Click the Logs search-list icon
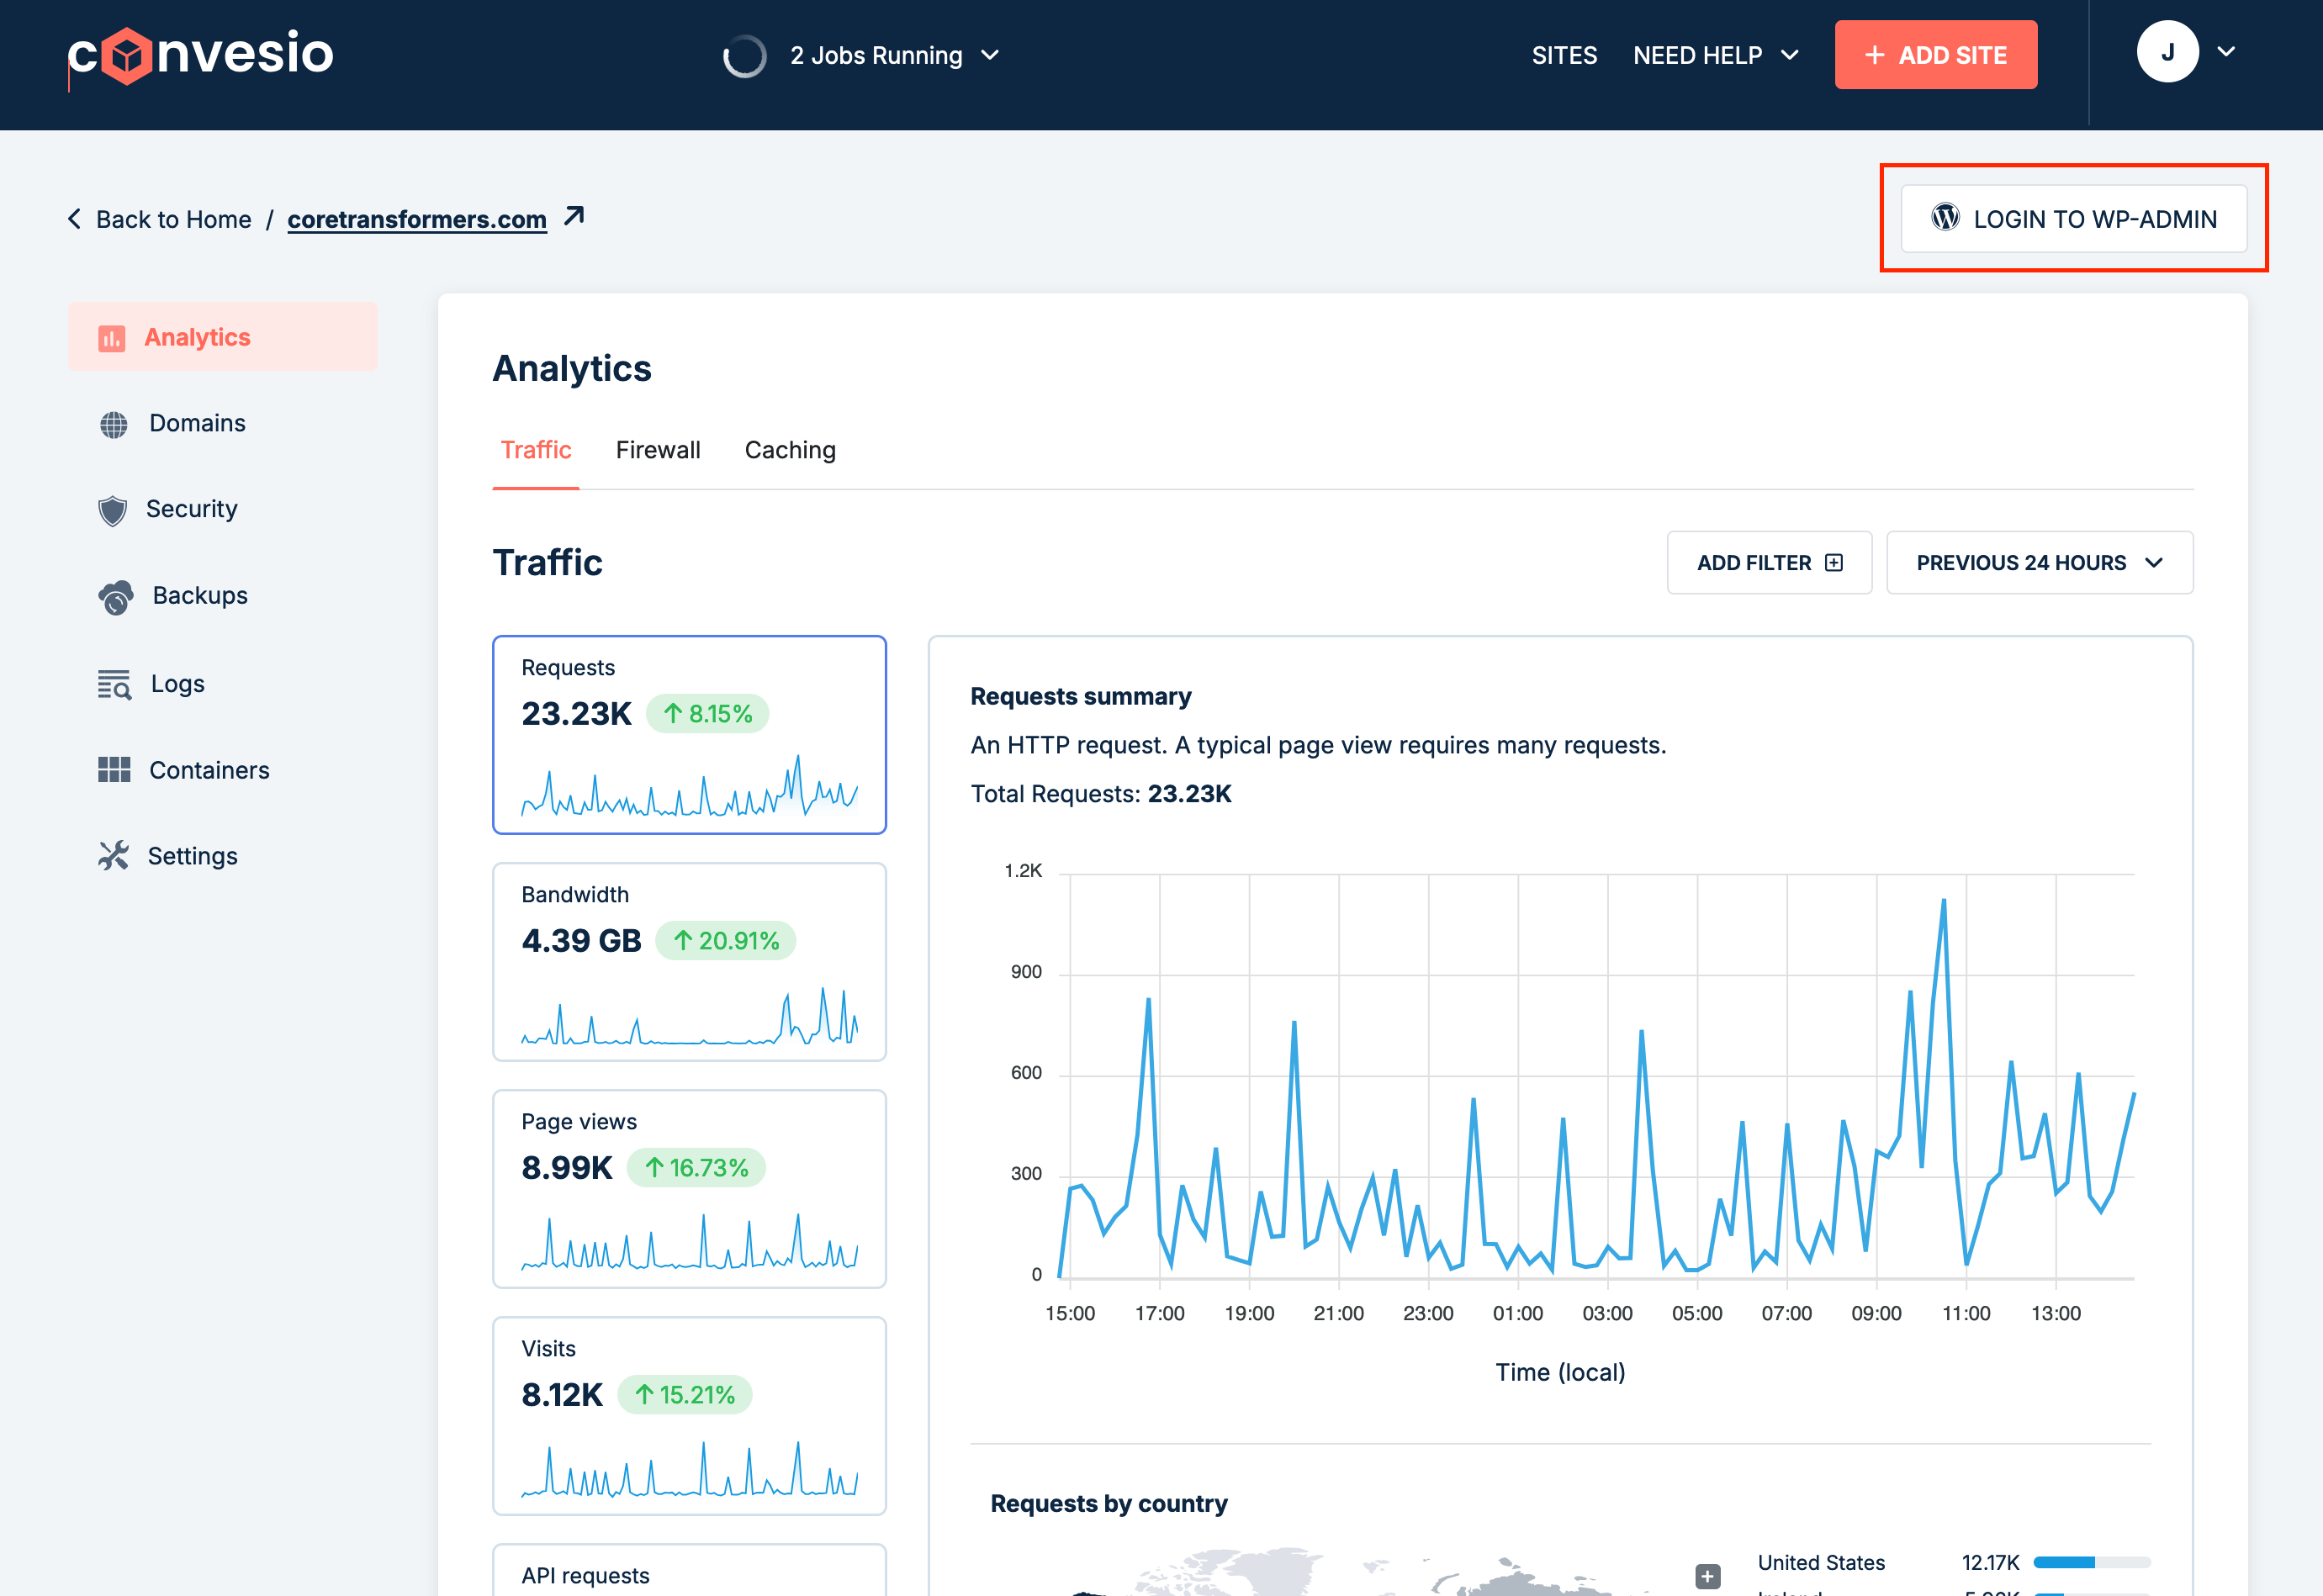 click(x=115, y=685)
